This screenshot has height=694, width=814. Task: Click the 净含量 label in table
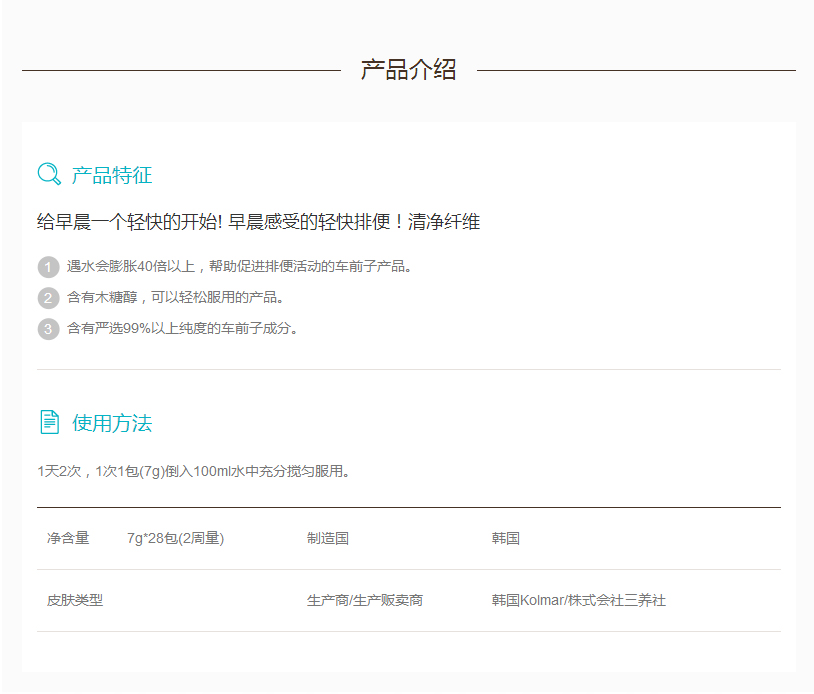pyautogui.click(x=68, y=538)
